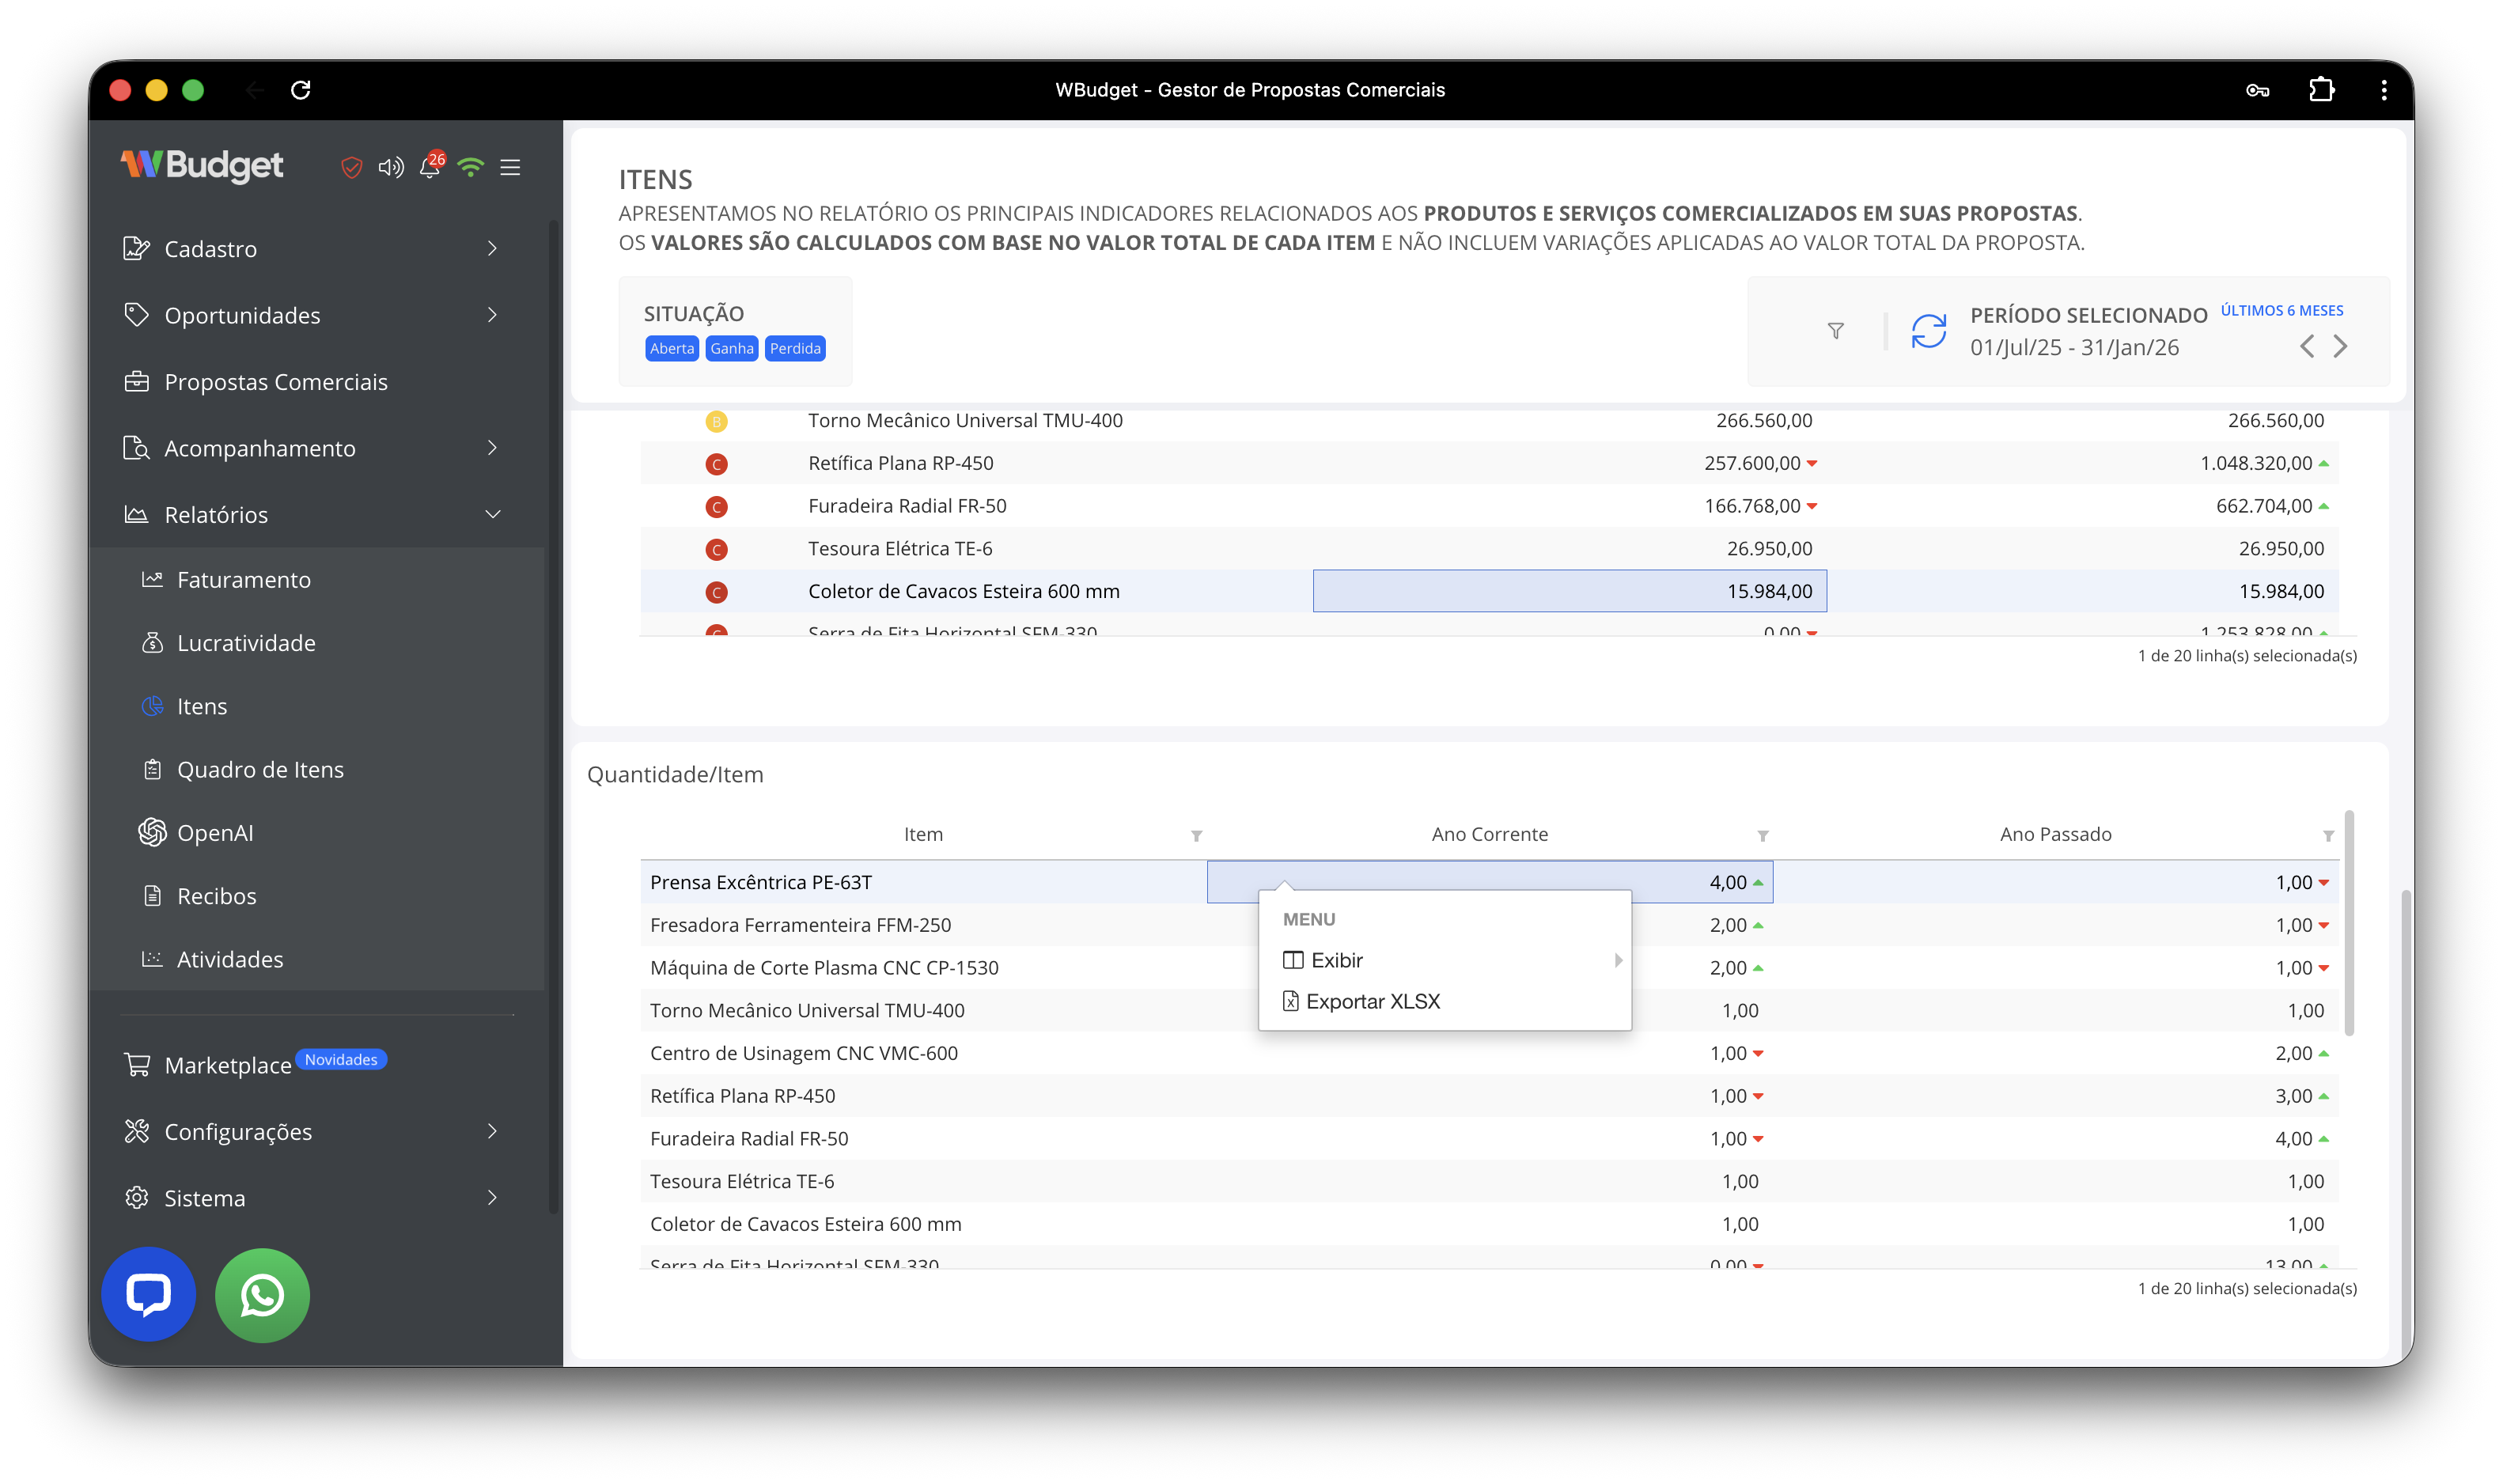Click the notification bell icon with badge

[430, 167]
